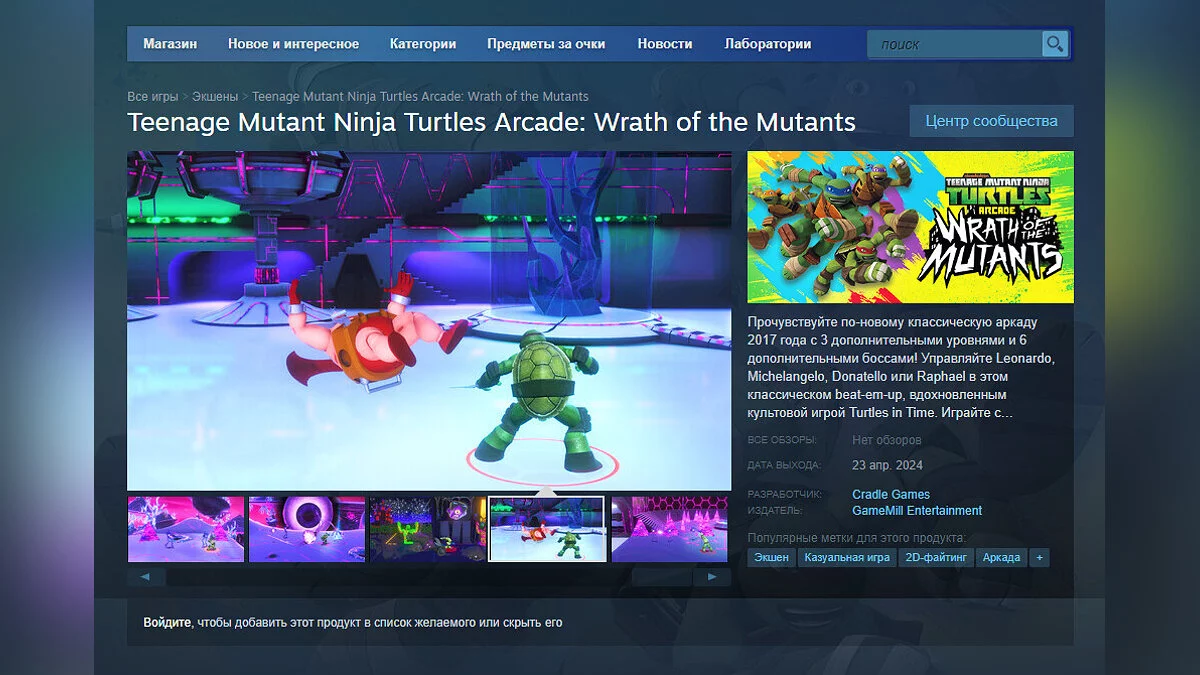Screen dimensions: 1200x675
Task: Expand more tags with plus button
Action: click(1039, 557)
